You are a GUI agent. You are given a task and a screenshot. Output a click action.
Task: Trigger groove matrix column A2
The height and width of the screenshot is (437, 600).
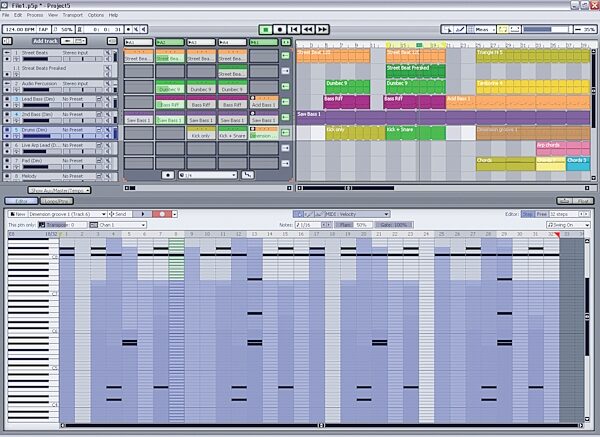click(170, 42)
